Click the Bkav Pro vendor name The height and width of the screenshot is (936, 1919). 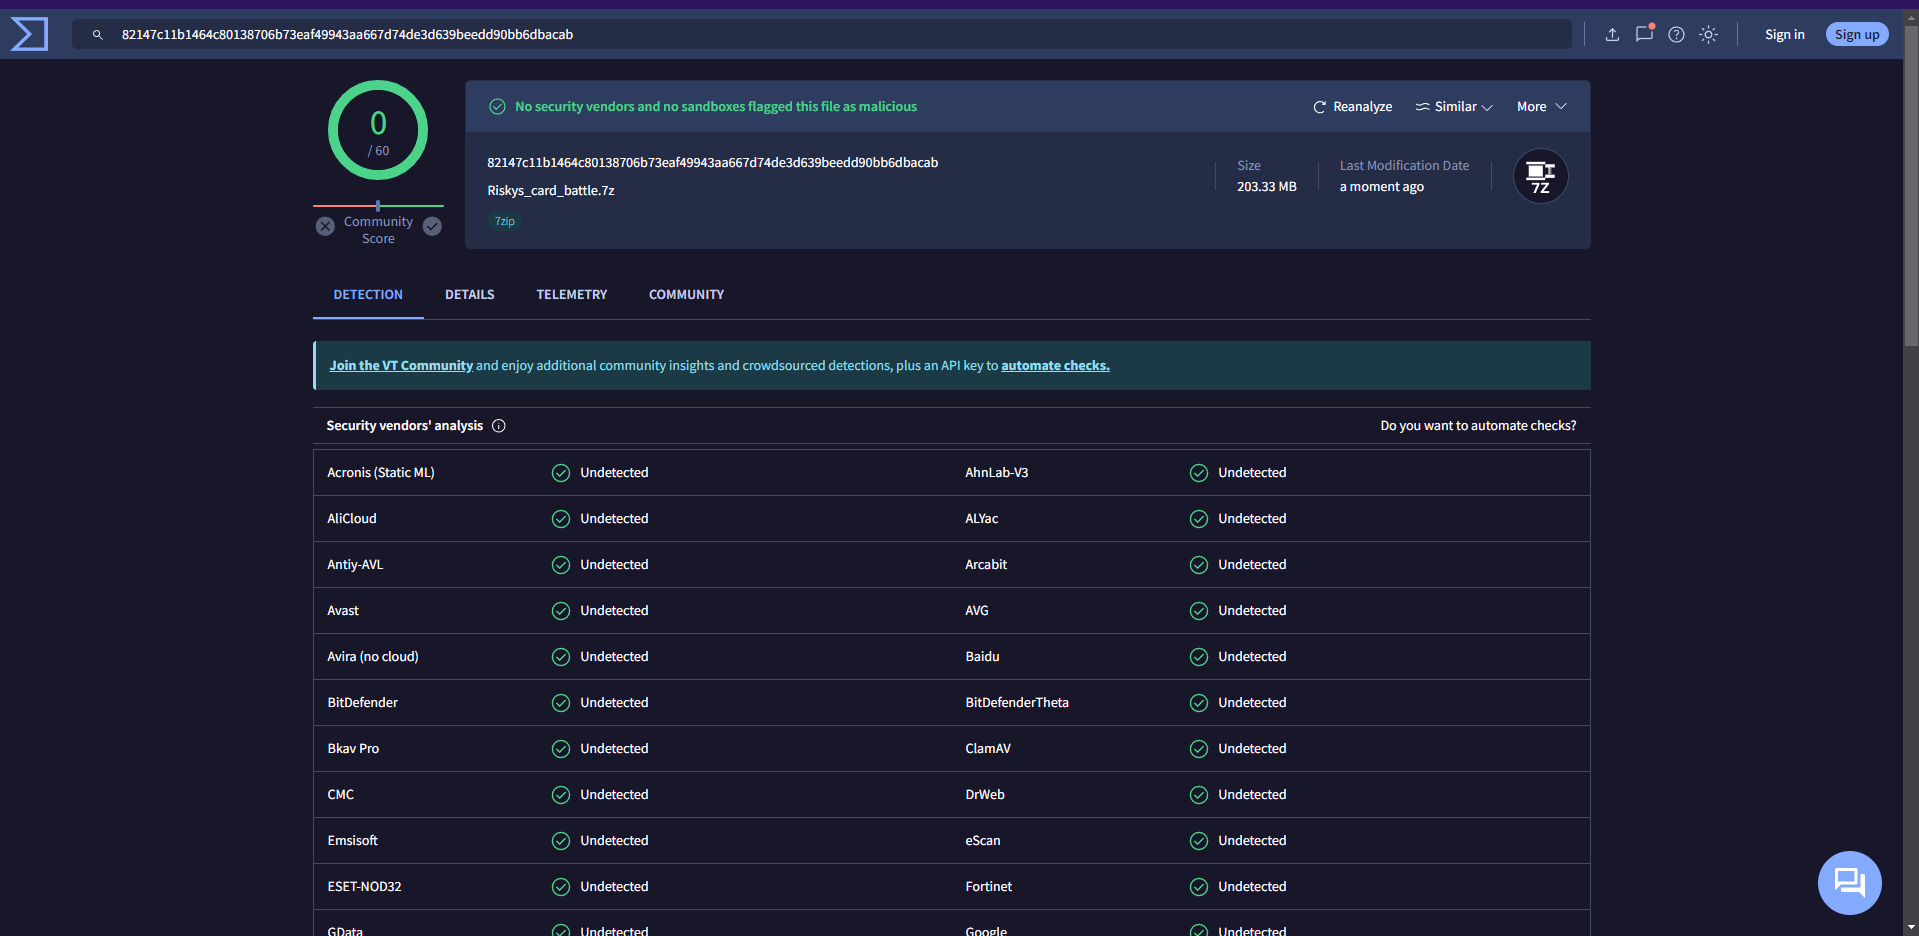pos(353,749)
